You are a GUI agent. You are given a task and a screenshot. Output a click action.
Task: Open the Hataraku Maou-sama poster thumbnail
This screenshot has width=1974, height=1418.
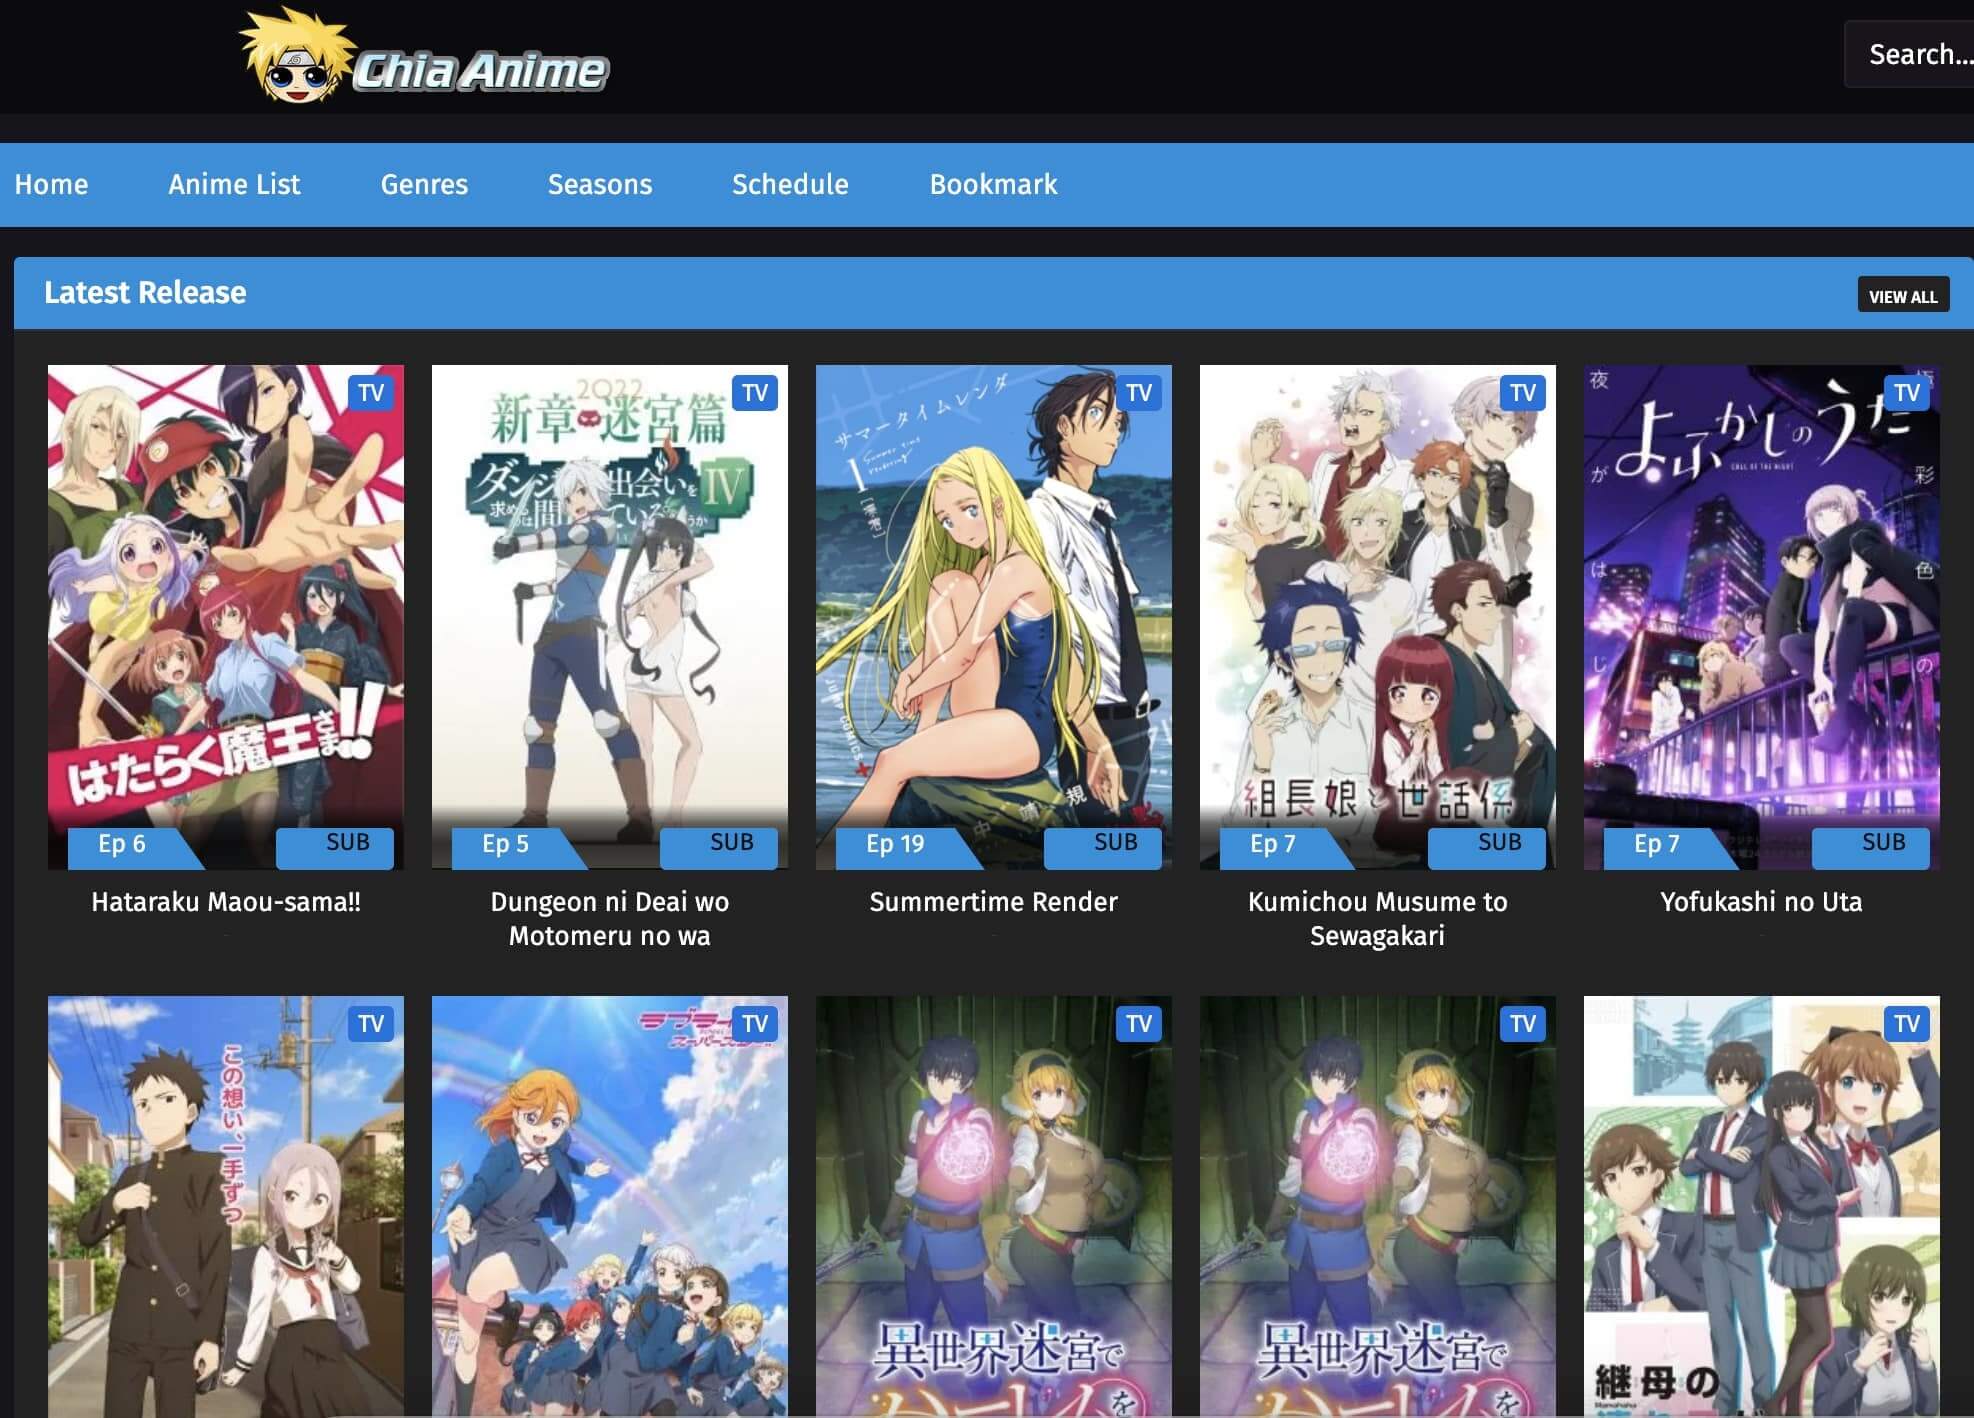click(225, 615)
